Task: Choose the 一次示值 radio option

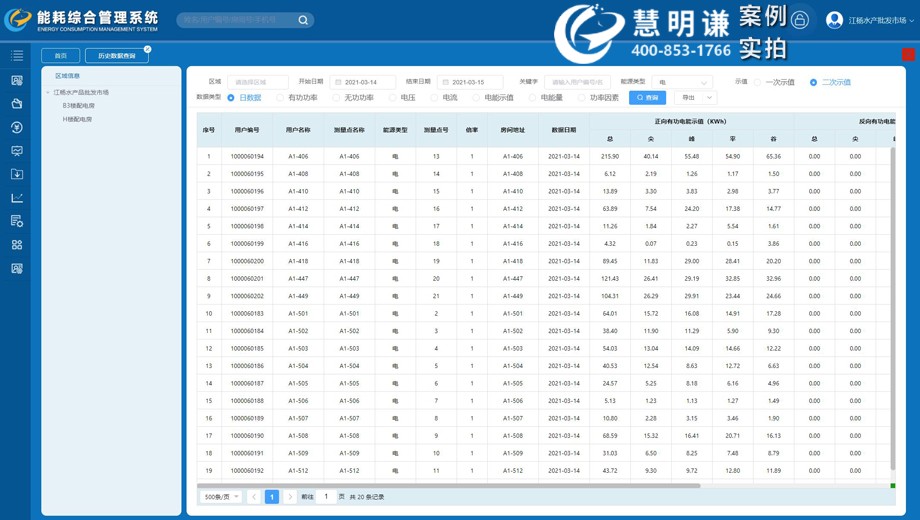Action: [x=758, y=82]
